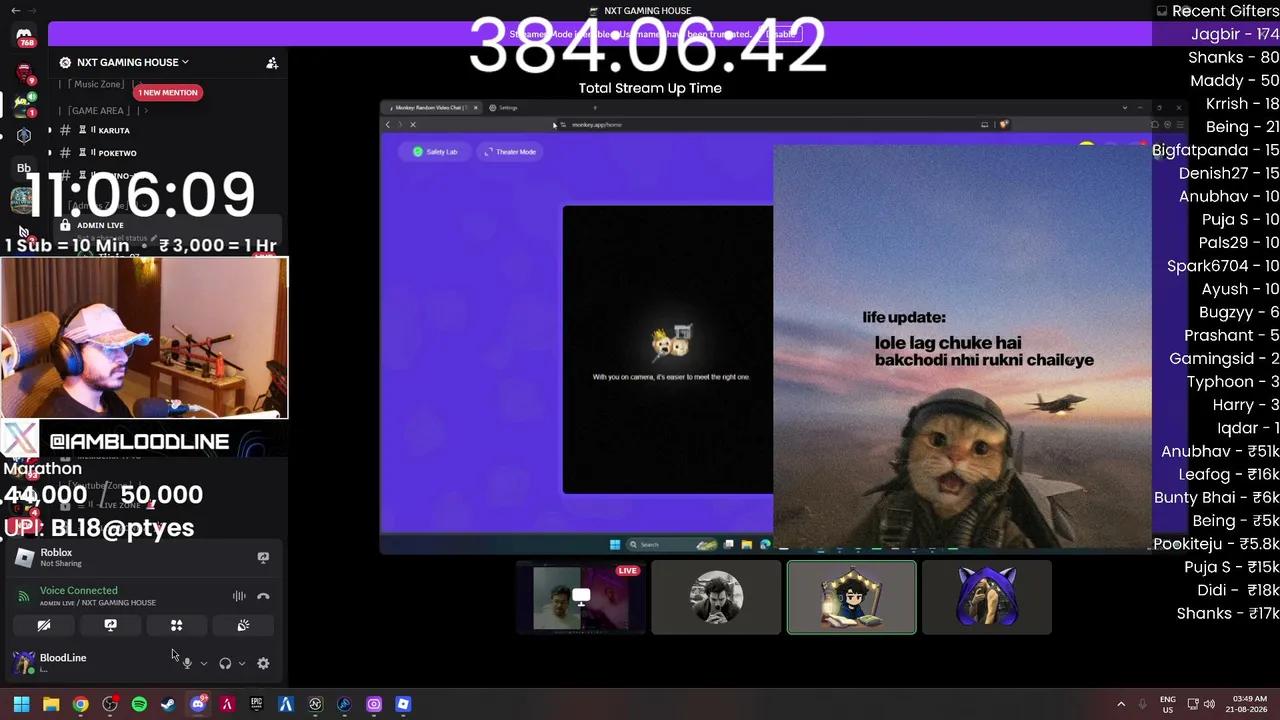Open headphone output options arrow

(x=242, y=663)
